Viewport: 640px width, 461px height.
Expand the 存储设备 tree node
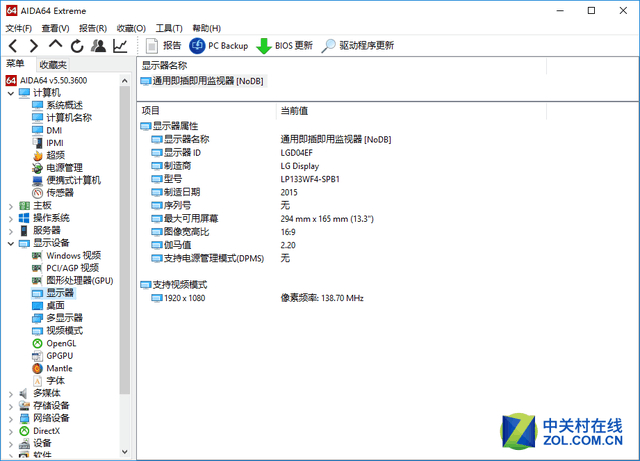click(11, 406)
